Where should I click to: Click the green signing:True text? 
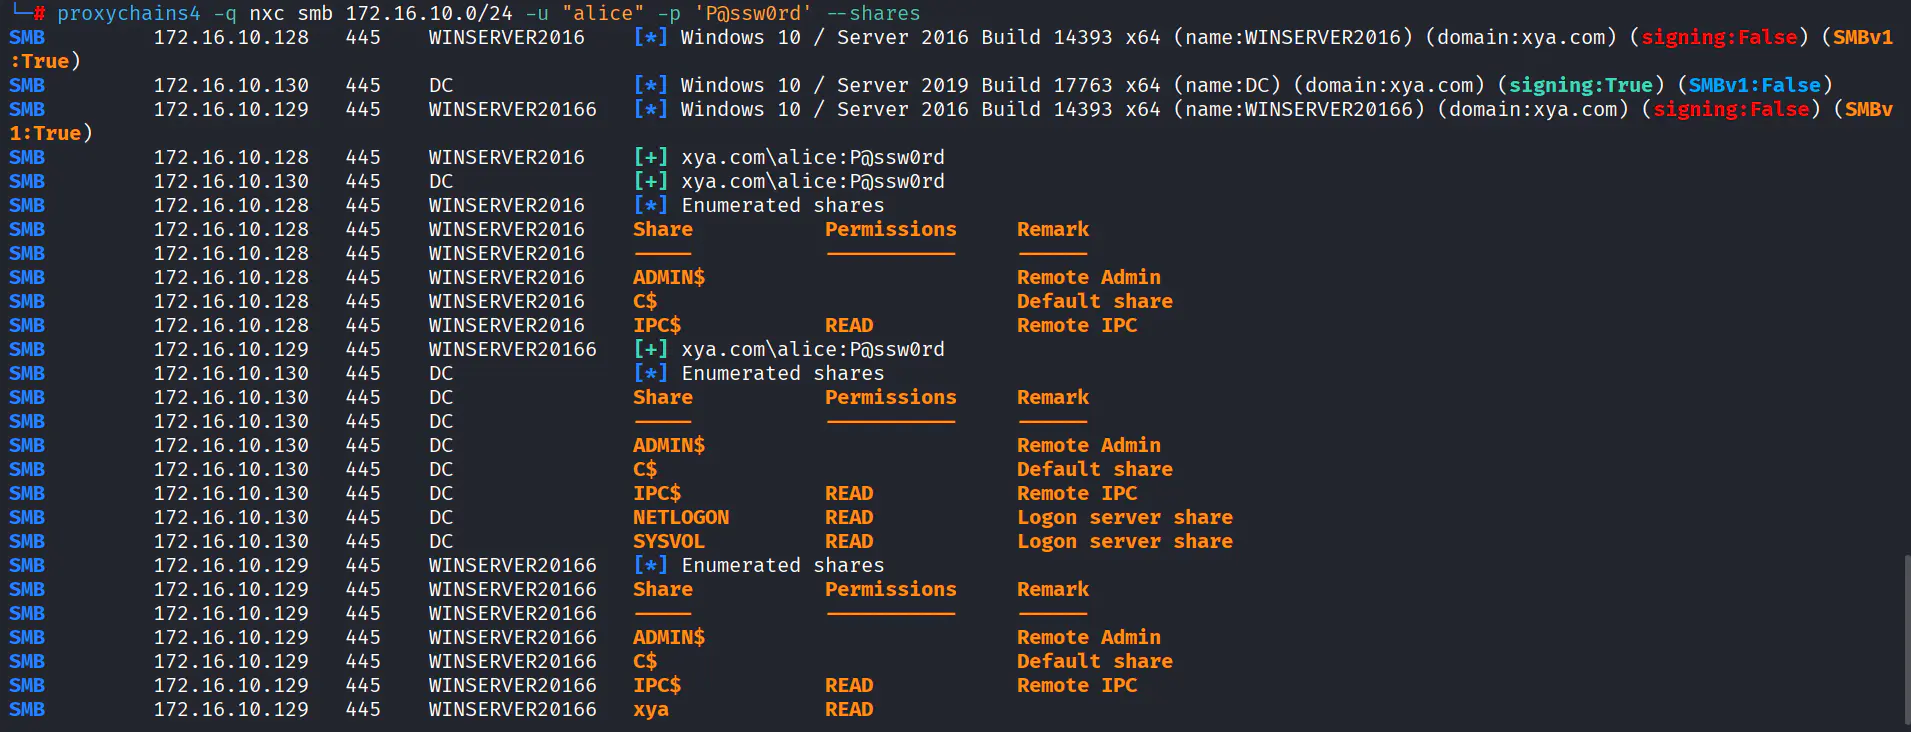click(x=1580, y=85)
